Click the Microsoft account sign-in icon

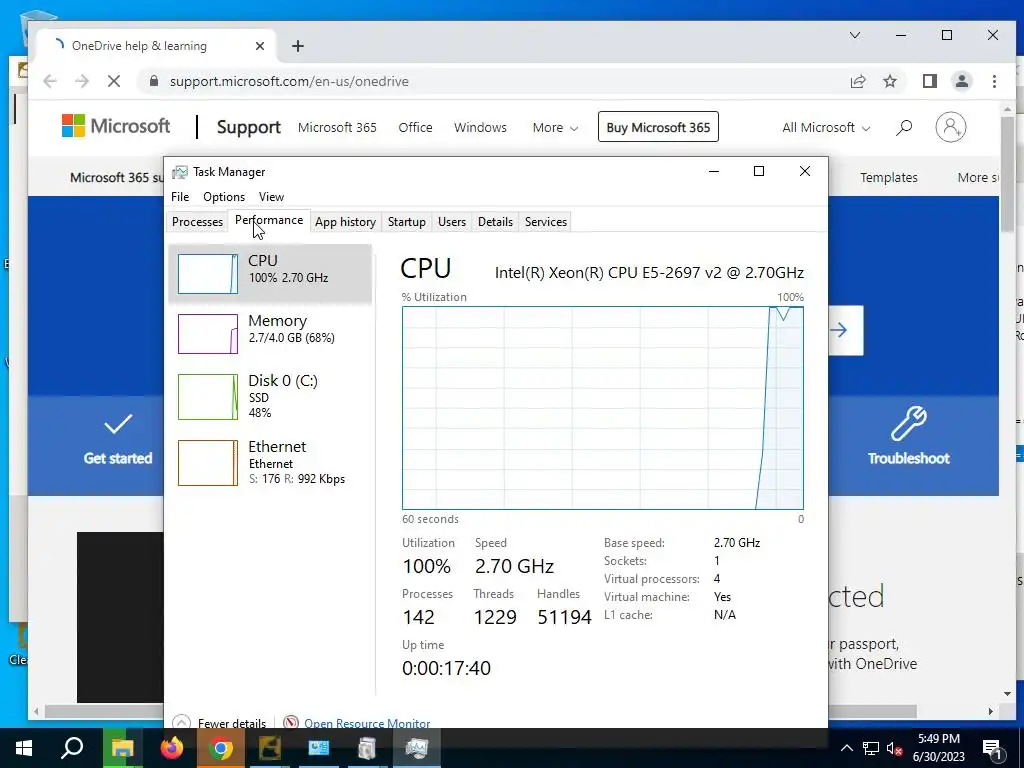951,127
